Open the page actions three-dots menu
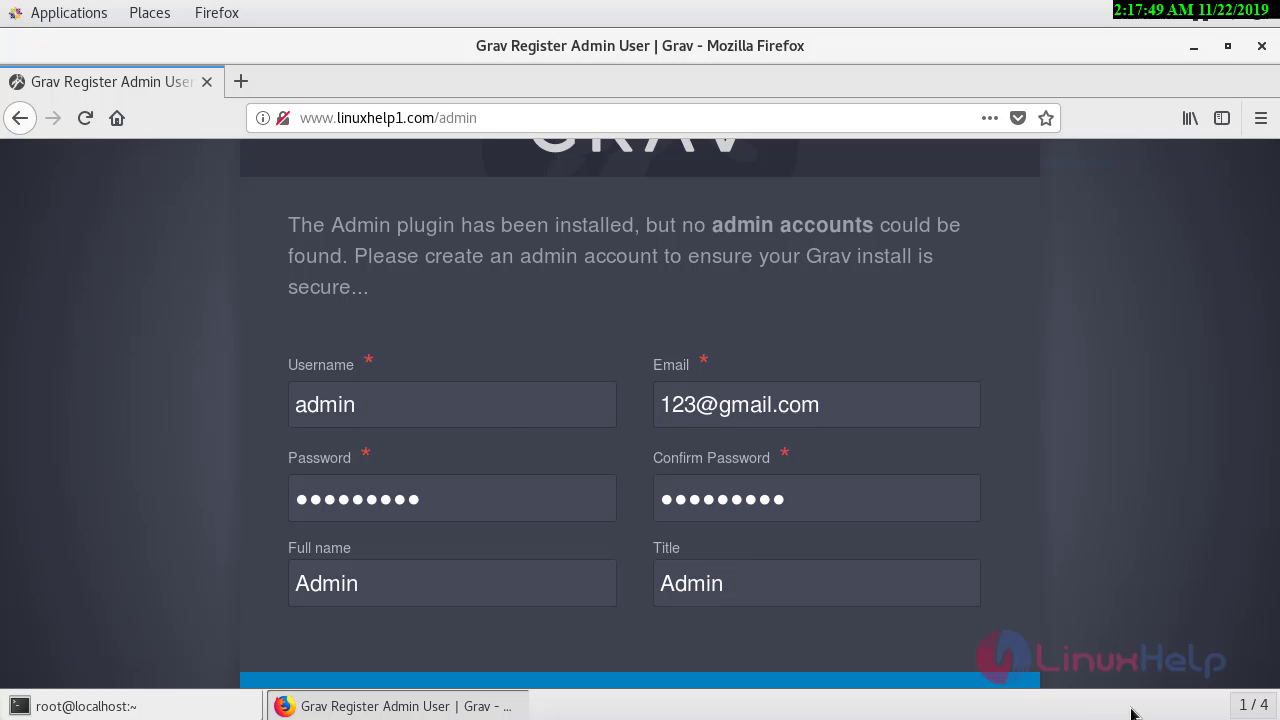The image size is (1280, 720). [x=990, y=118]
